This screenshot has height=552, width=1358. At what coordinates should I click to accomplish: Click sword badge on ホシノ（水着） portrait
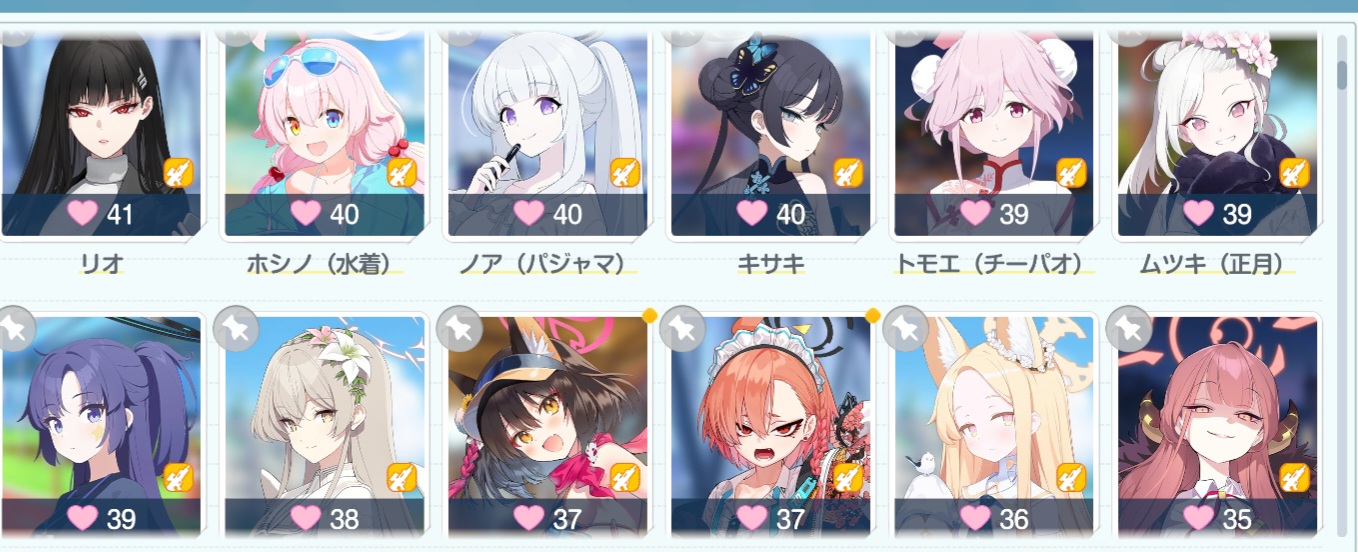click(401, 173)
